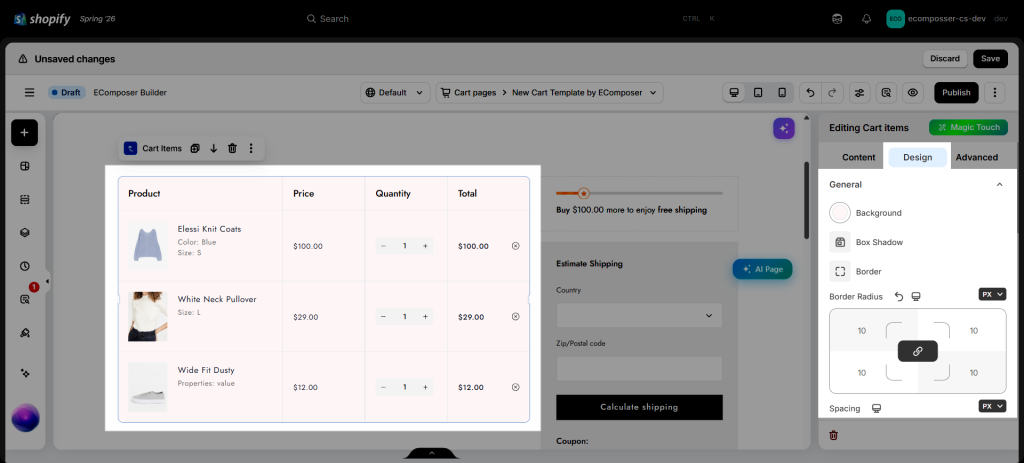
Task: Click the undo arrow in top toolbar
Action: click(810, 93)
